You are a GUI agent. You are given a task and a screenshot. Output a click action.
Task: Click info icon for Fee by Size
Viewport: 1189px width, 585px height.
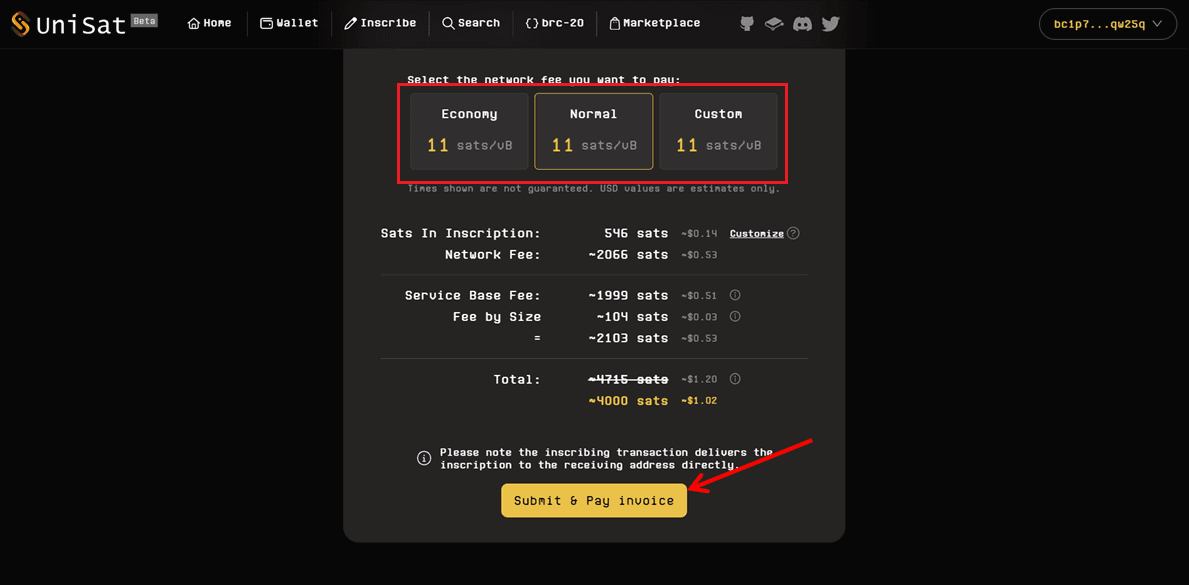pos(735,316)
